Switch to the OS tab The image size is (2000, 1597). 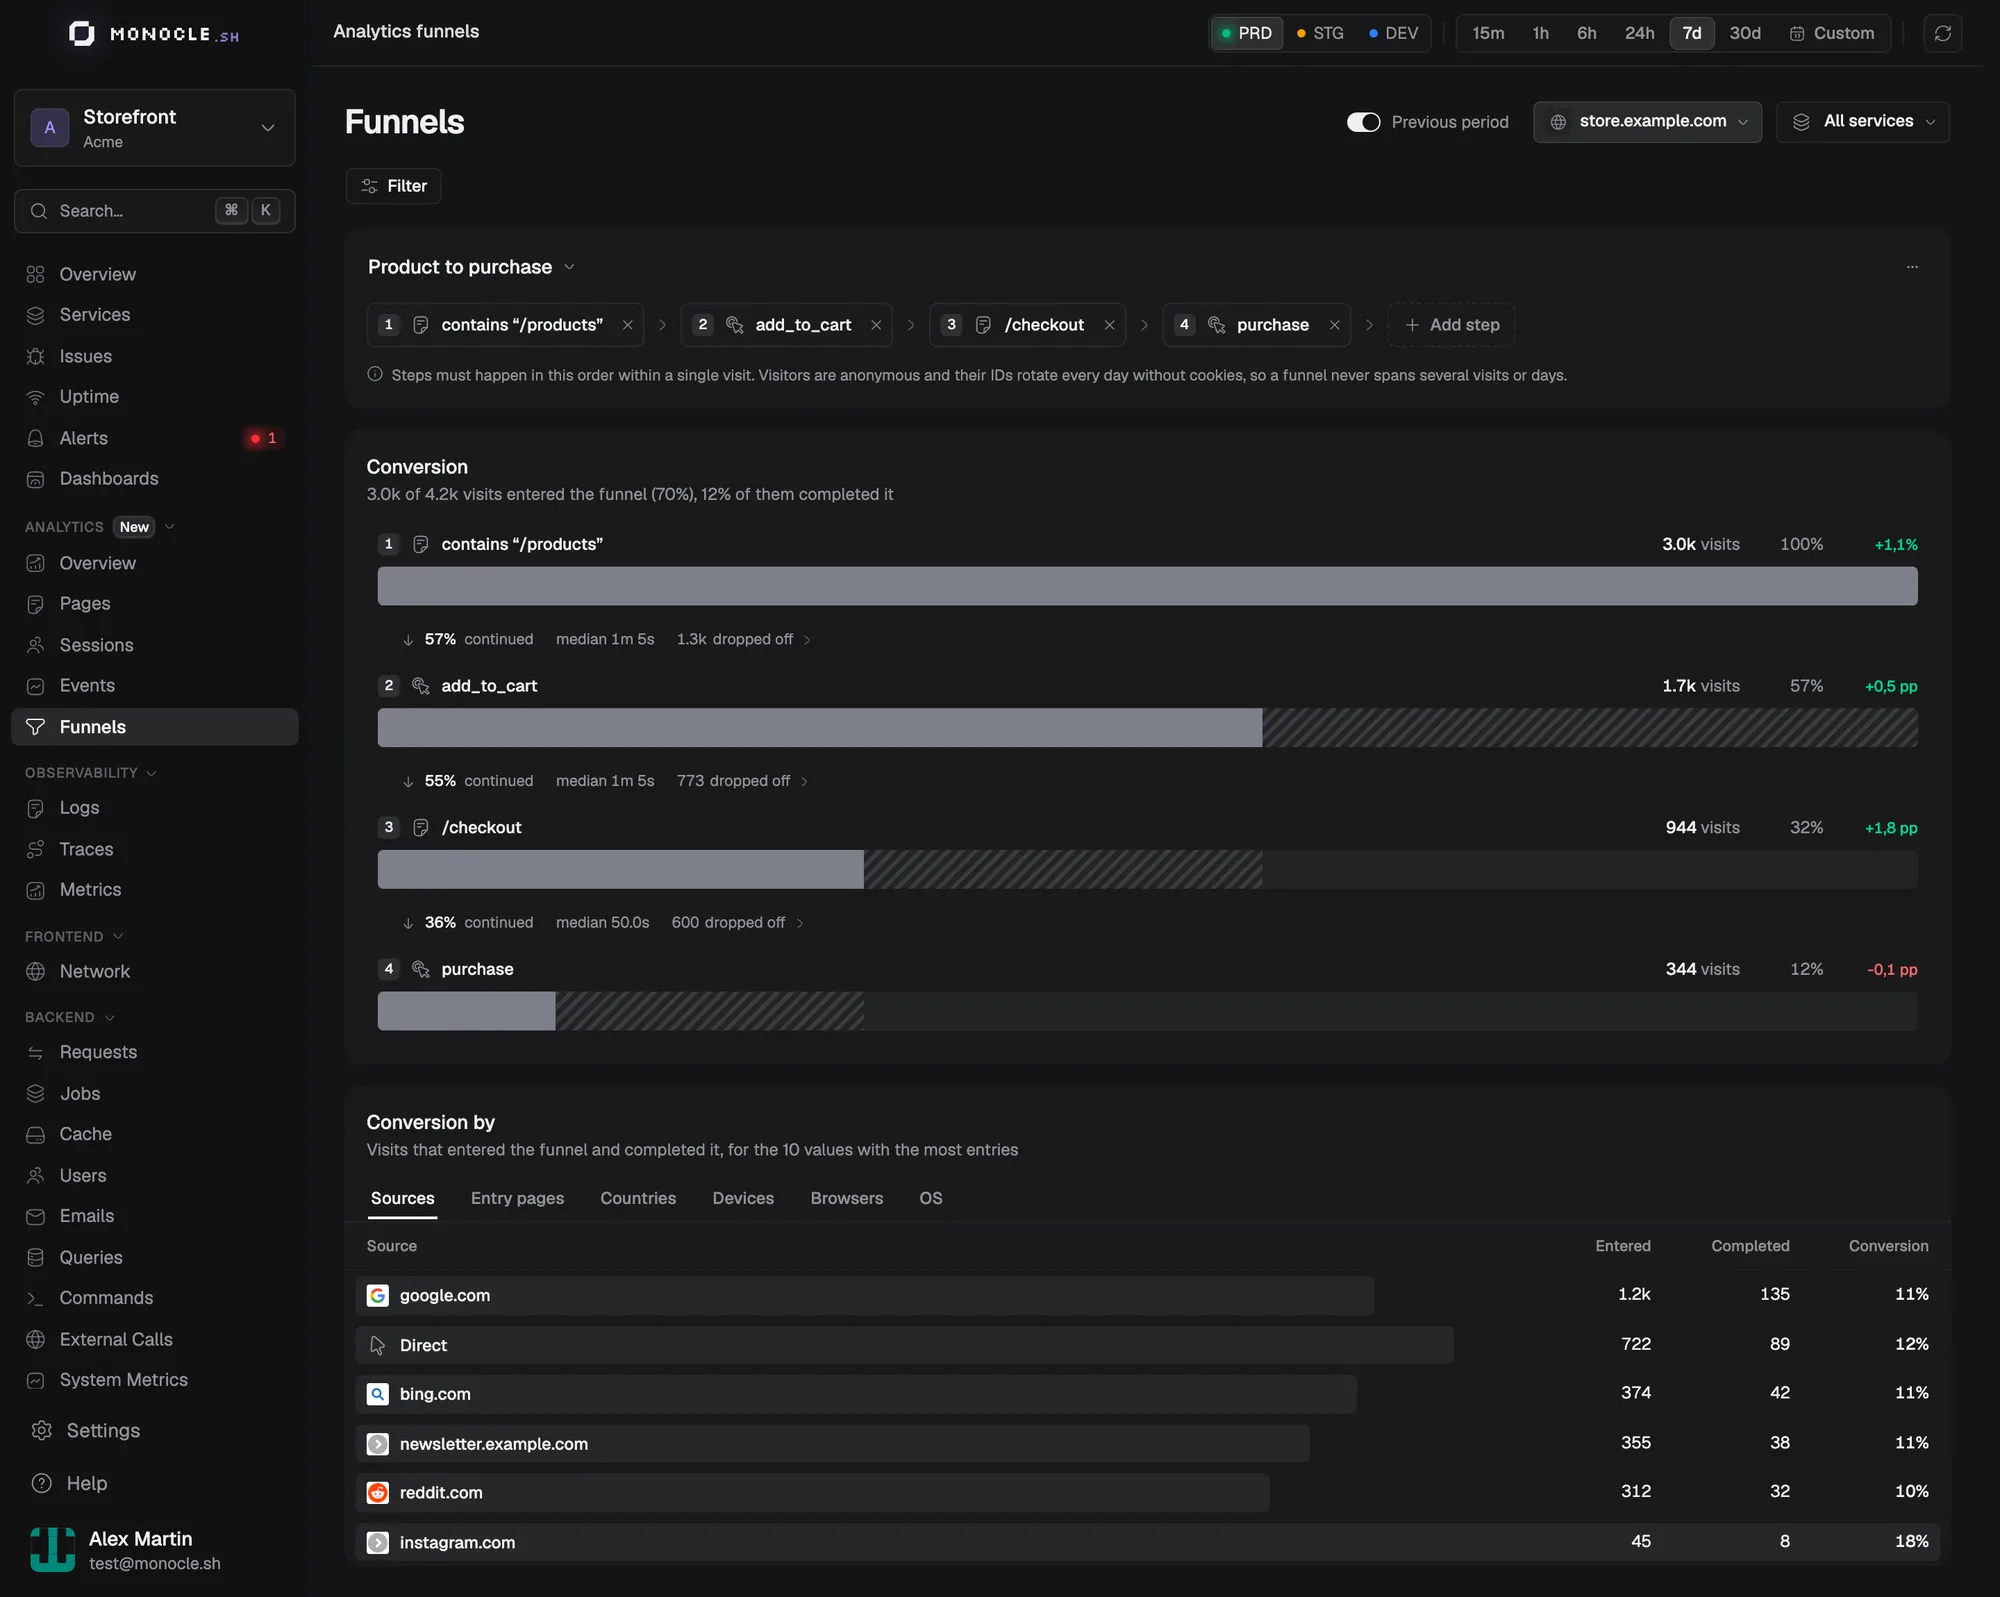(931, 1198)
